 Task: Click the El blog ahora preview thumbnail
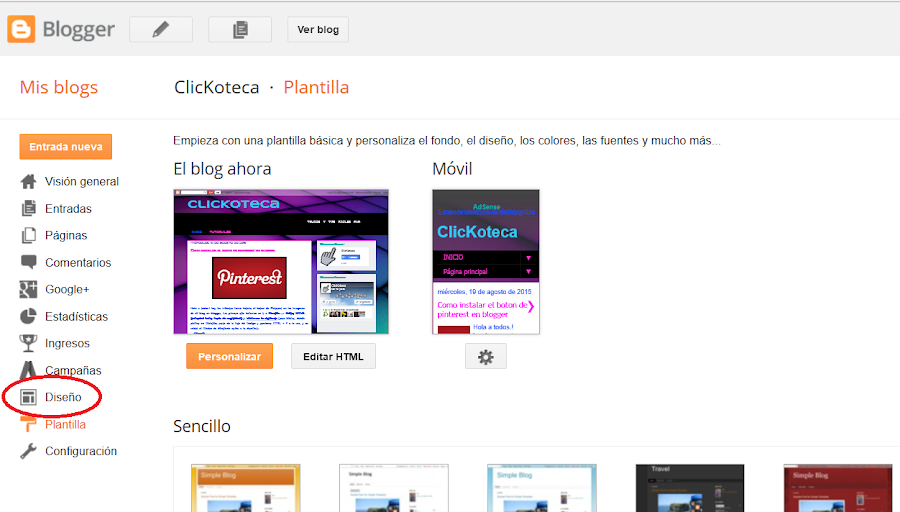tap(281, 262)
